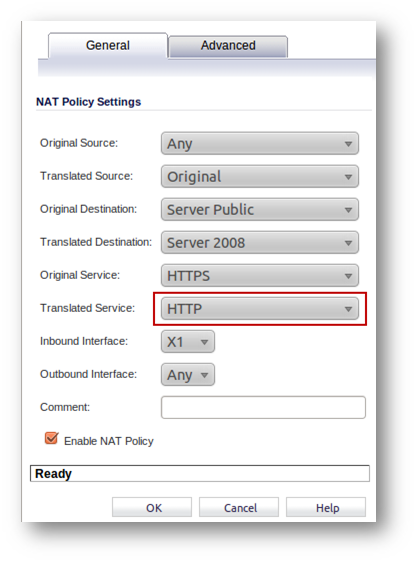This screenshot has height=564, width=418.
Task: Click arrow icon of Outbound Interface dropdown
Action: click(x=204, y=375)
